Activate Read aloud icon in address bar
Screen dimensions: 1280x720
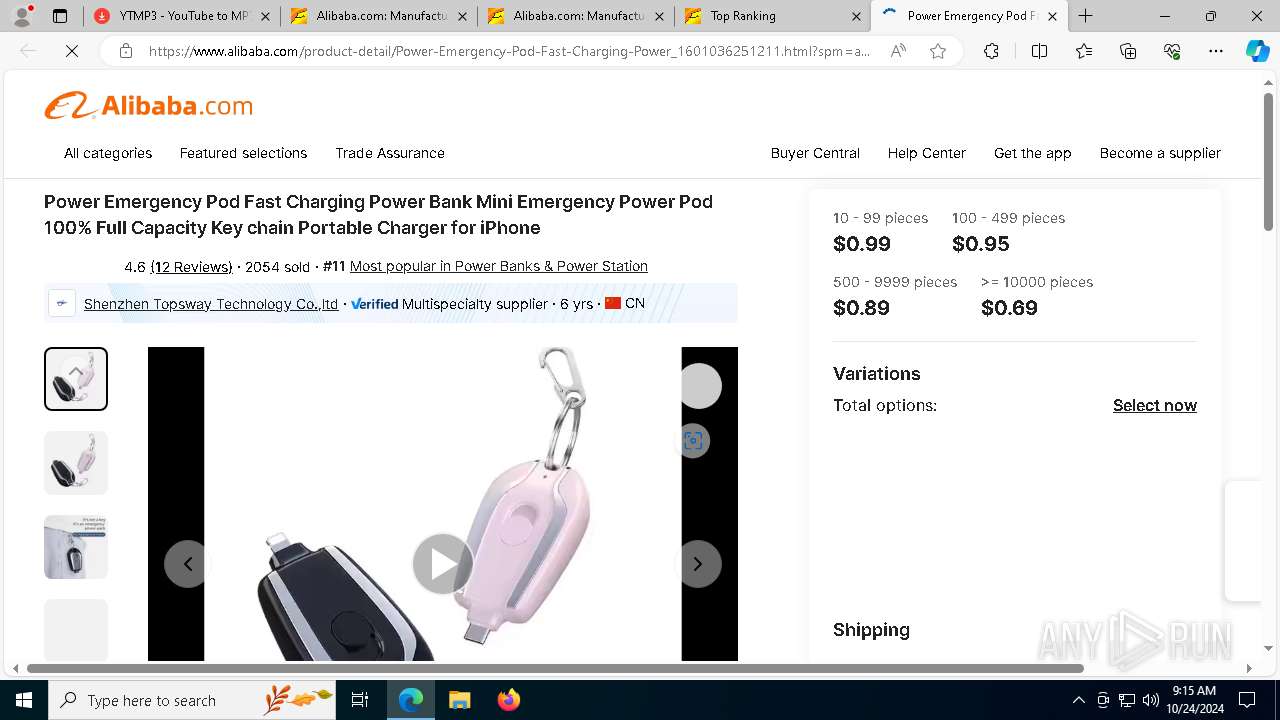point(898,51)
